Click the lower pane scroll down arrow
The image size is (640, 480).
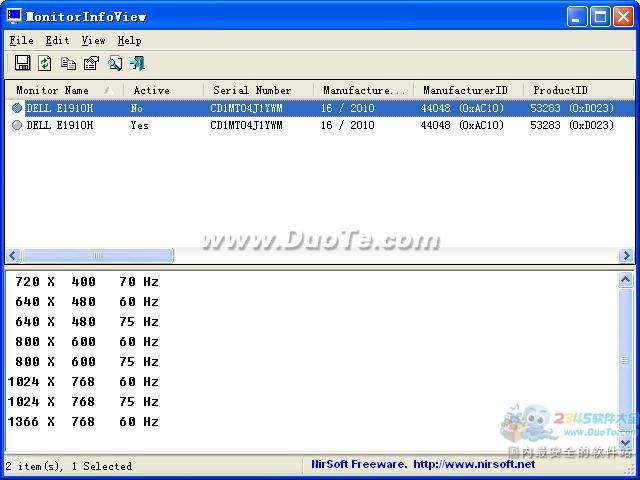coord(626,442)
